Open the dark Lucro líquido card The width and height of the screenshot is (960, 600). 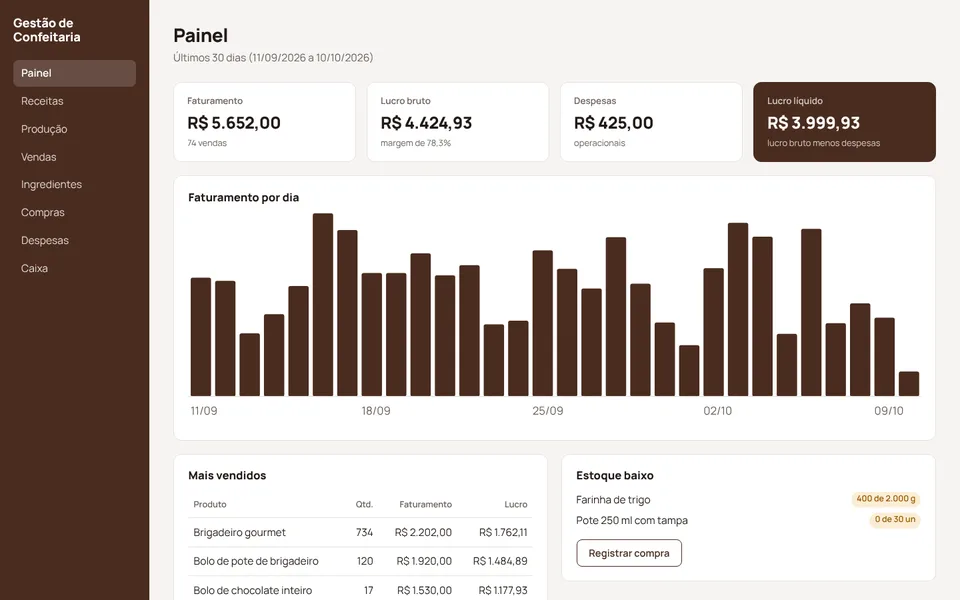(x=844, y=122)
